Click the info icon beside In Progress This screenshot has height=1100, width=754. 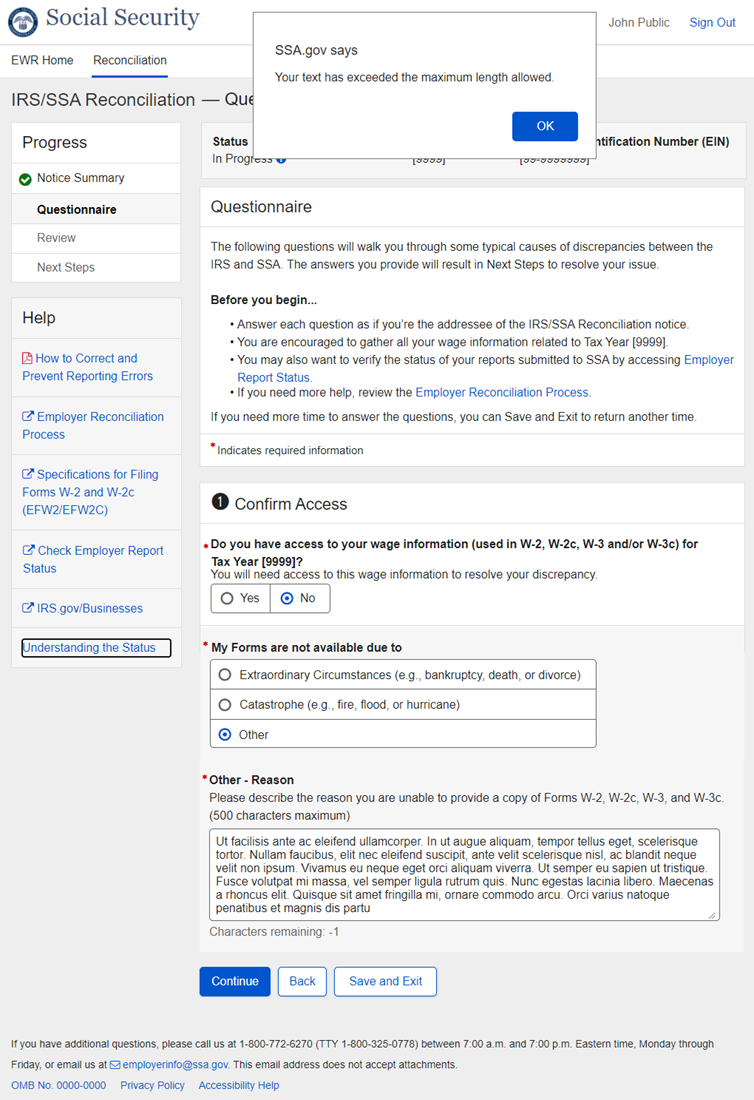pyautogui.click(x=281, y=159)
